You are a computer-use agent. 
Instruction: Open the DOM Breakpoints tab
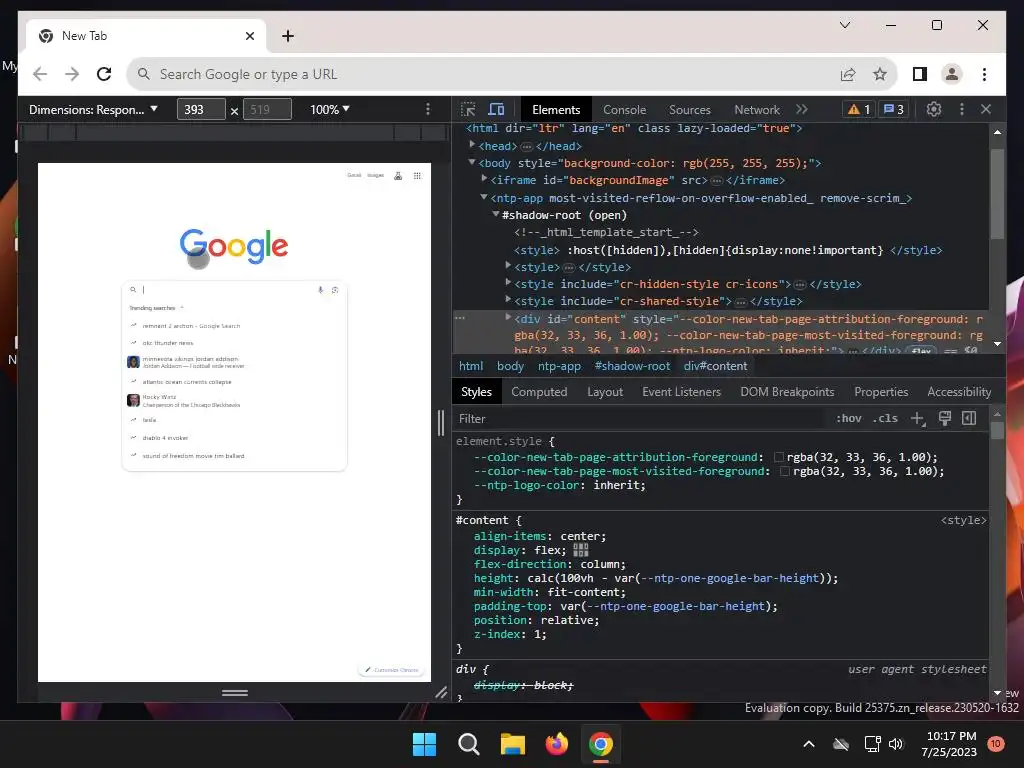tap(787, 392)
